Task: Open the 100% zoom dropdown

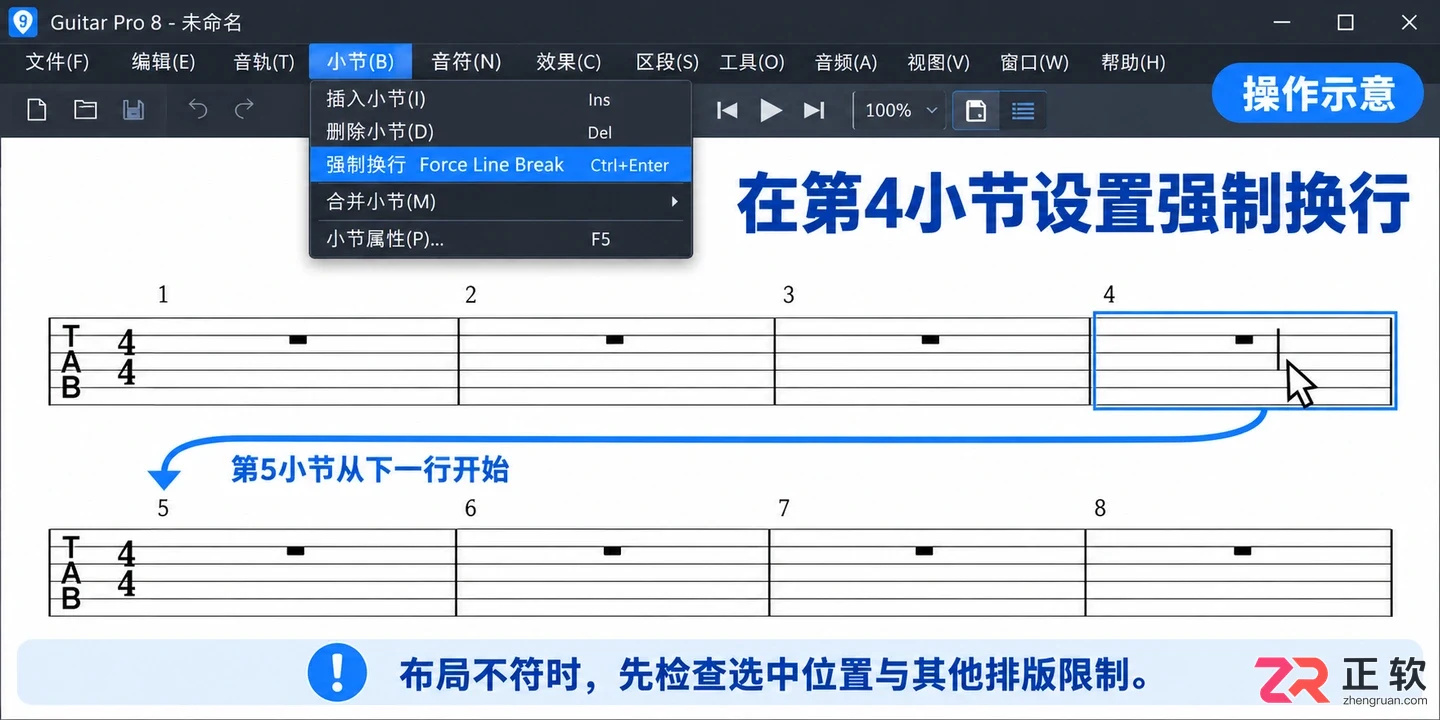Action: click(x=901, y=110)
